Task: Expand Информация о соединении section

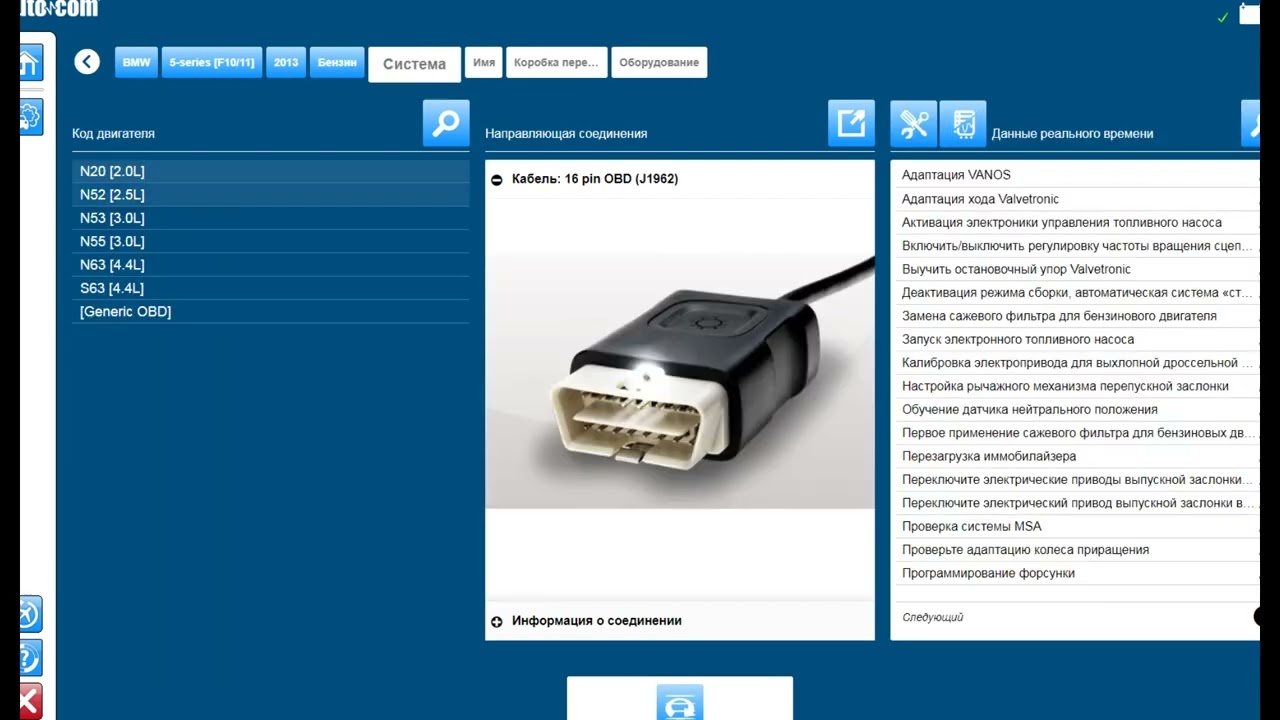Action: coord(497,622)
